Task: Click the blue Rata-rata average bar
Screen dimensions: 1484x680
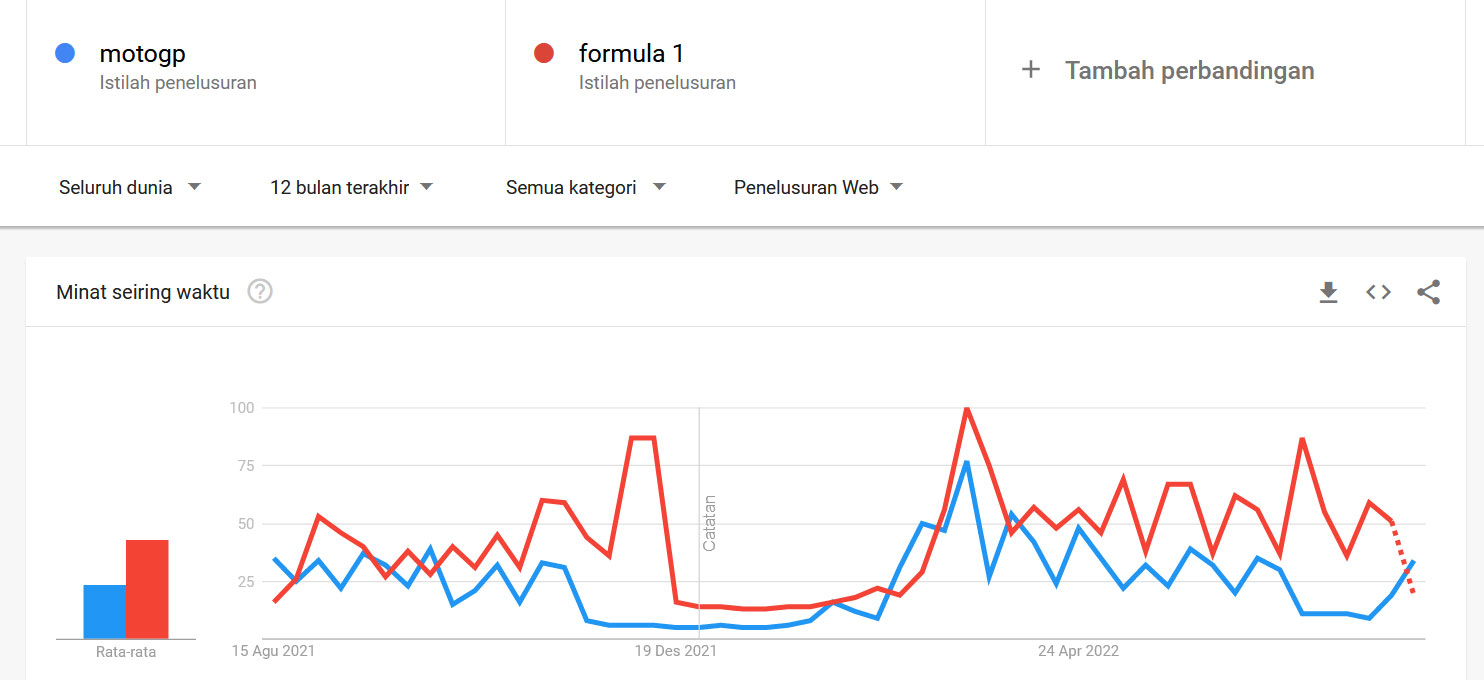Action: 104,612
